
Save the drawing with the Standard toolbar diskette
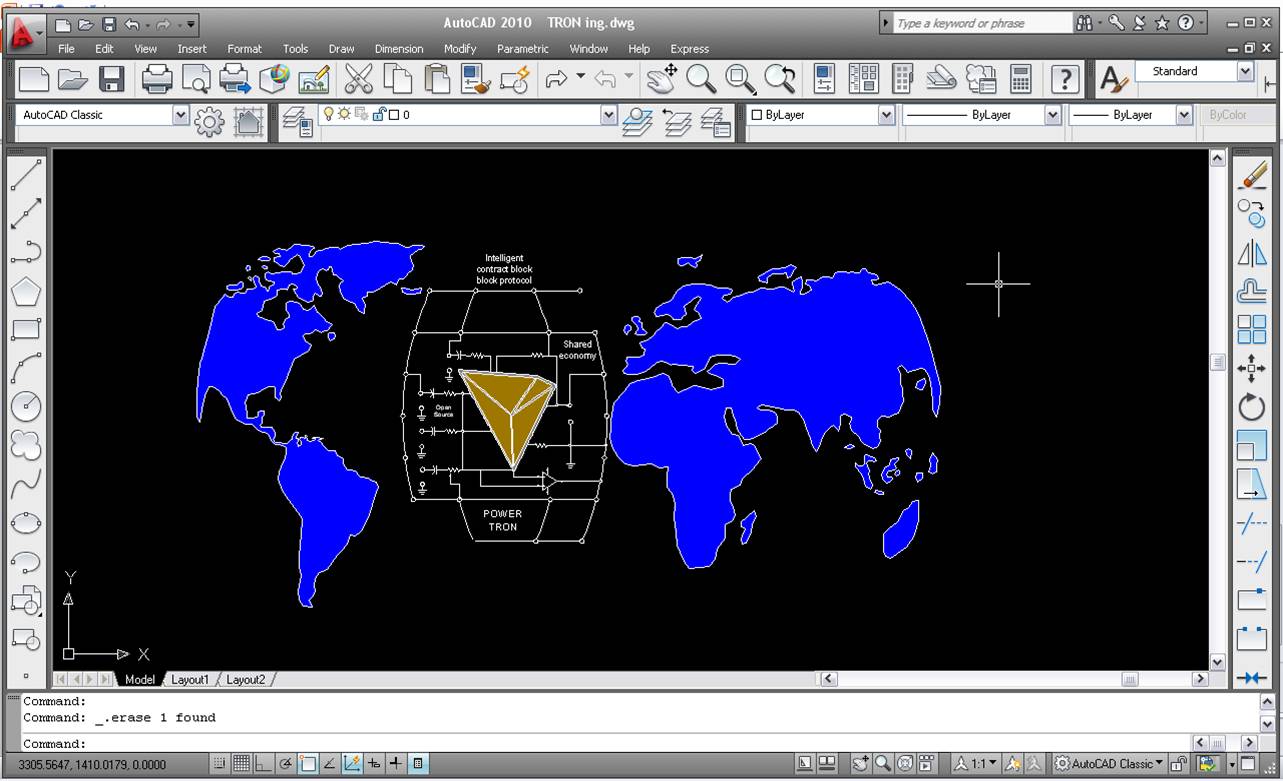(x=111, y=78)
